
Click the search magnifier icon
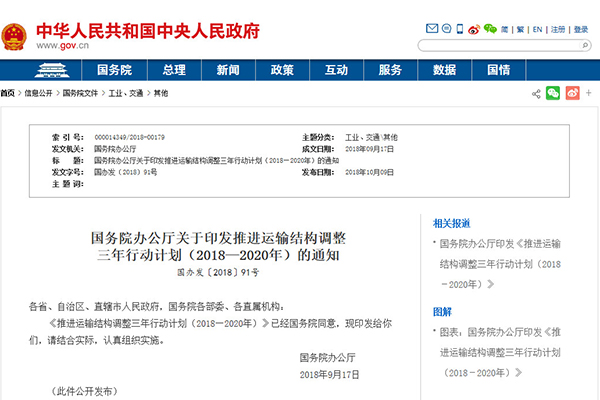585,46
